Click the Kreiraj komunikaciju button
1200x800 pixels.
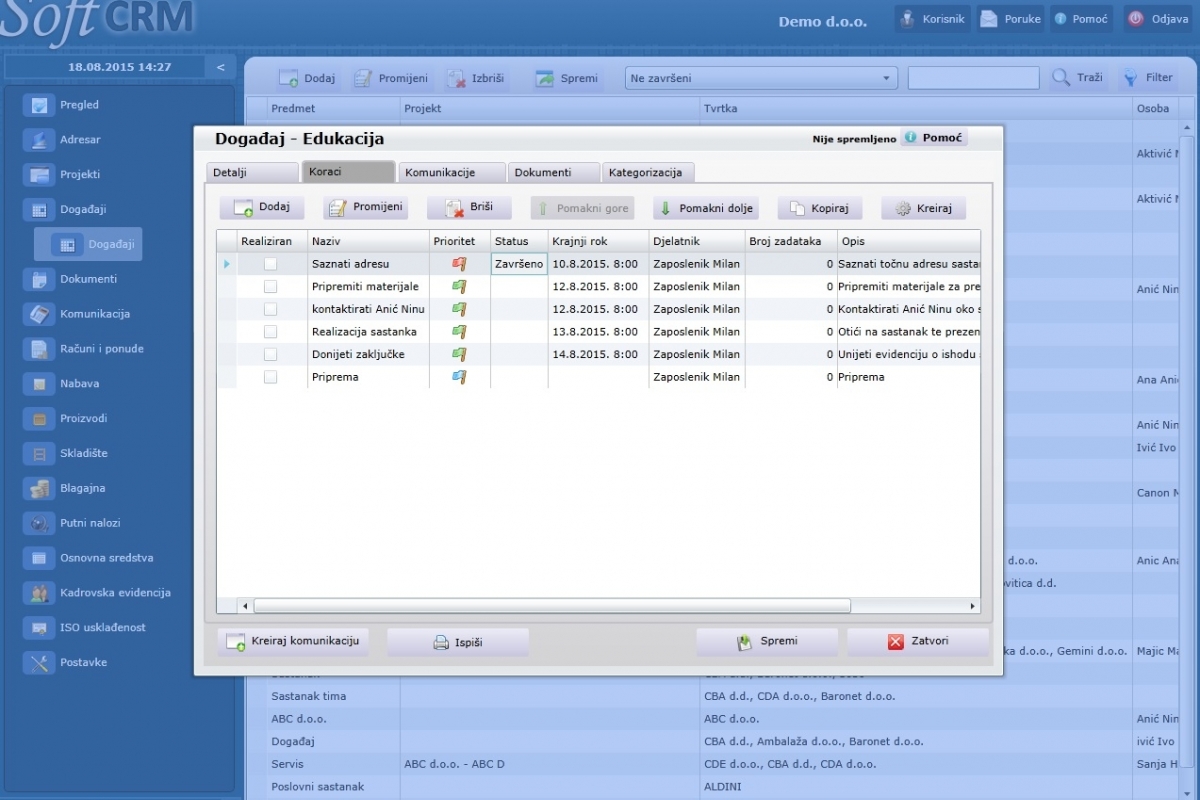[x=293, y=641]
